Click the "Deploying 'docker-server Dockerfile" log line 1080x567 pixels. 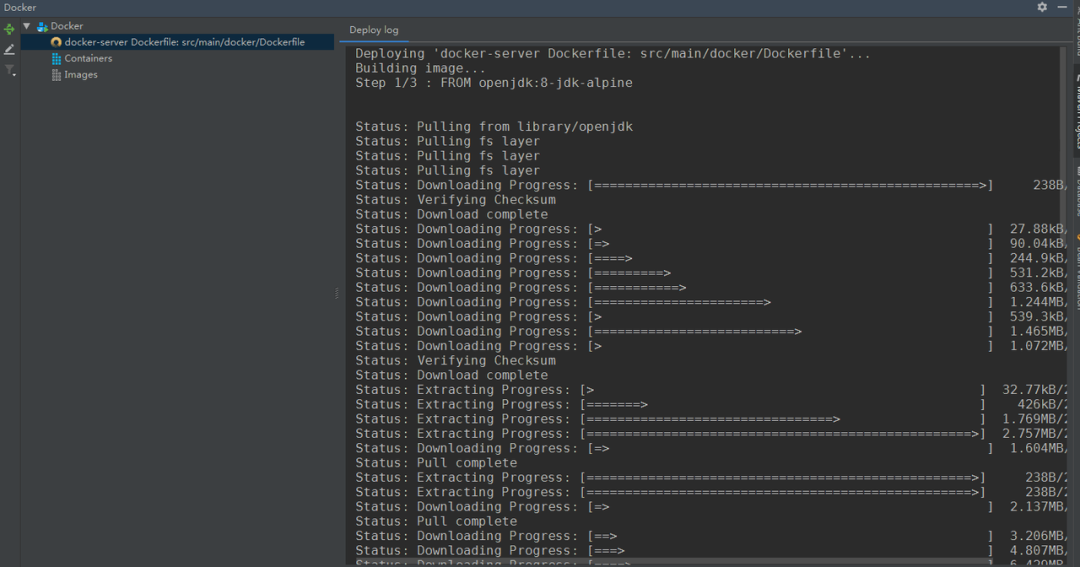click(x=613, y=54)
